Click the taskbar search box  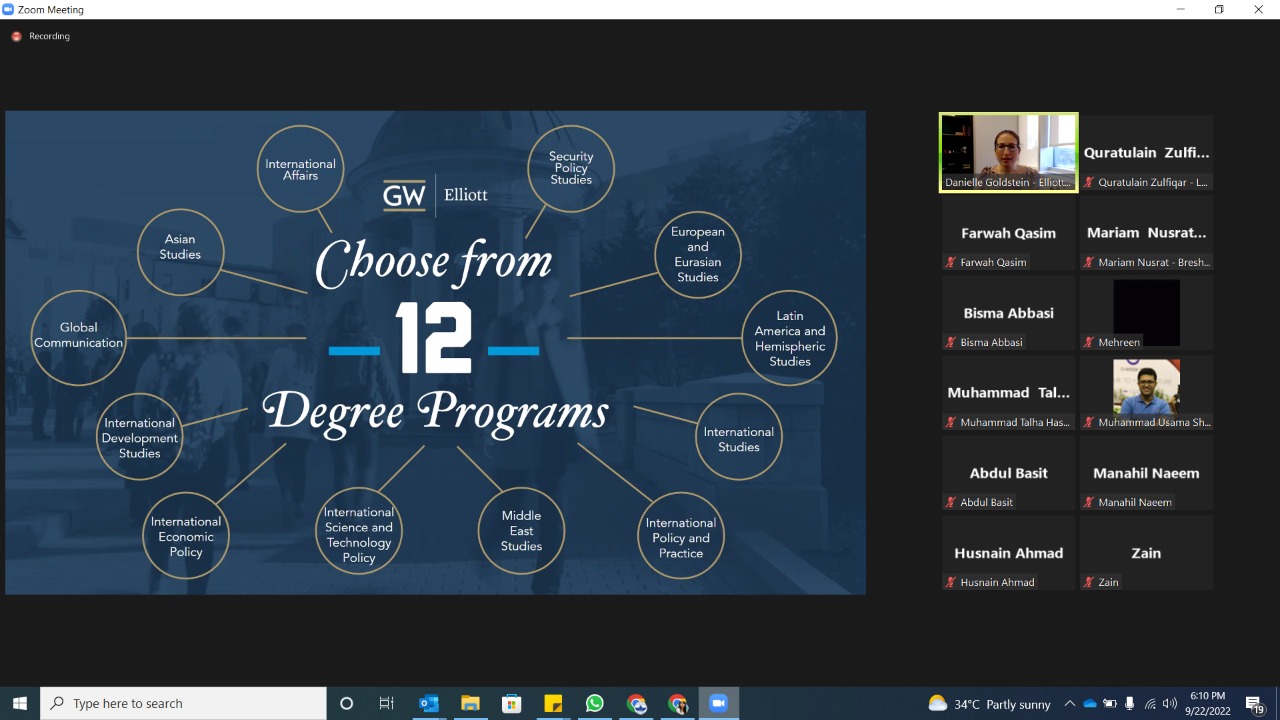(x=184, y=704)
